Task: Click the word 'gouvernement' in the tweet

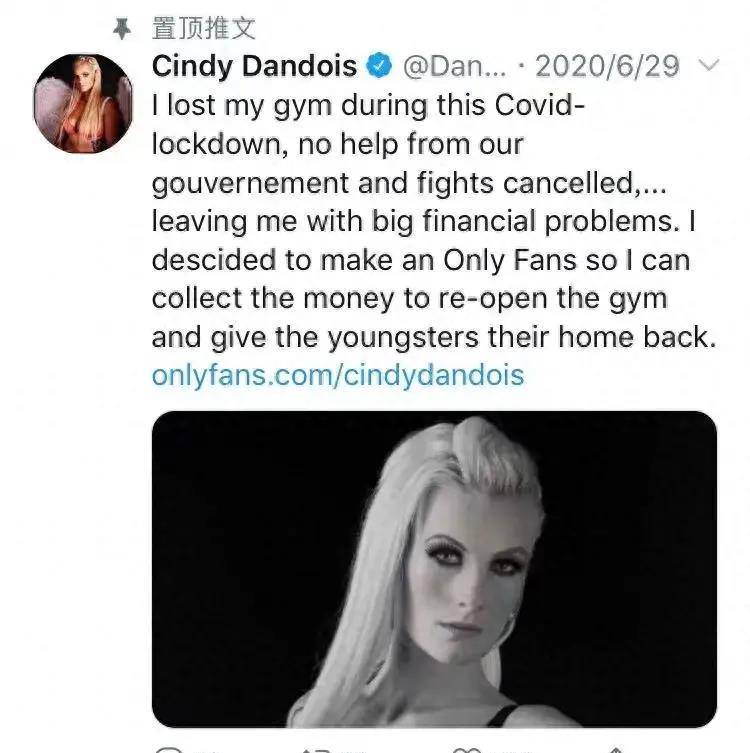Action: coord(250,184)
